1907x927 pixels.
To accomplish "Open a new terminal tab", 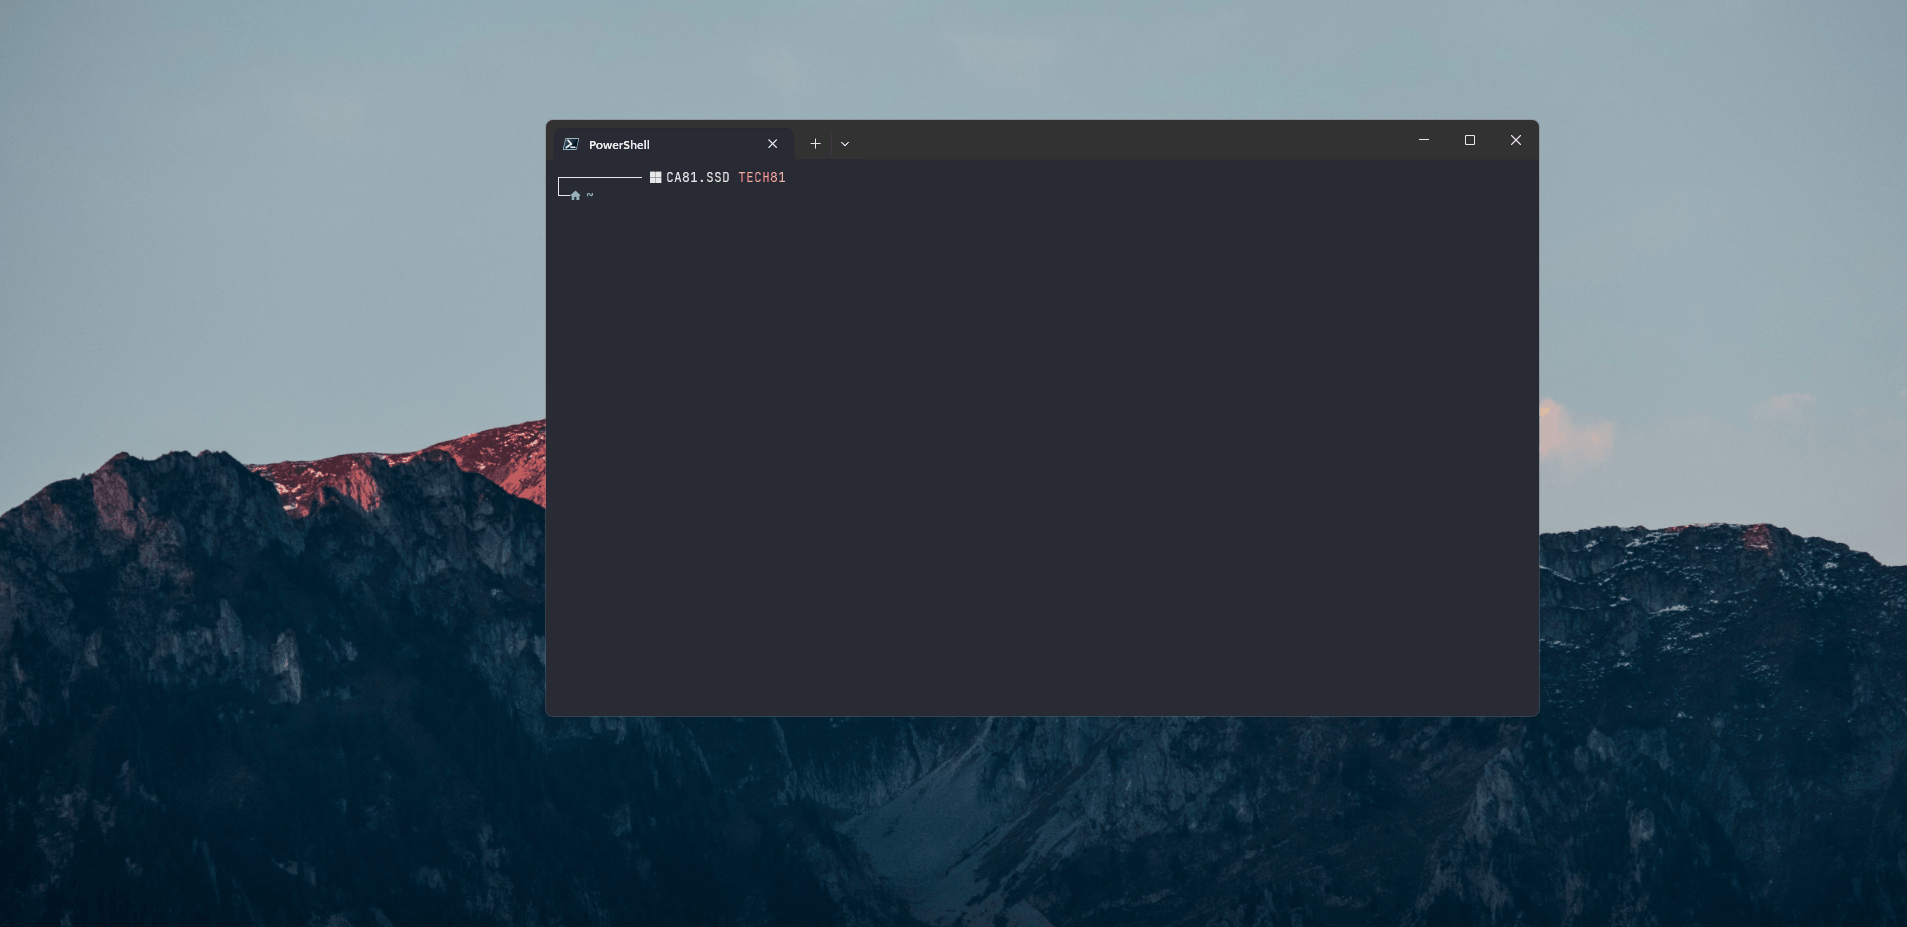I will click(x=815, y=144).
